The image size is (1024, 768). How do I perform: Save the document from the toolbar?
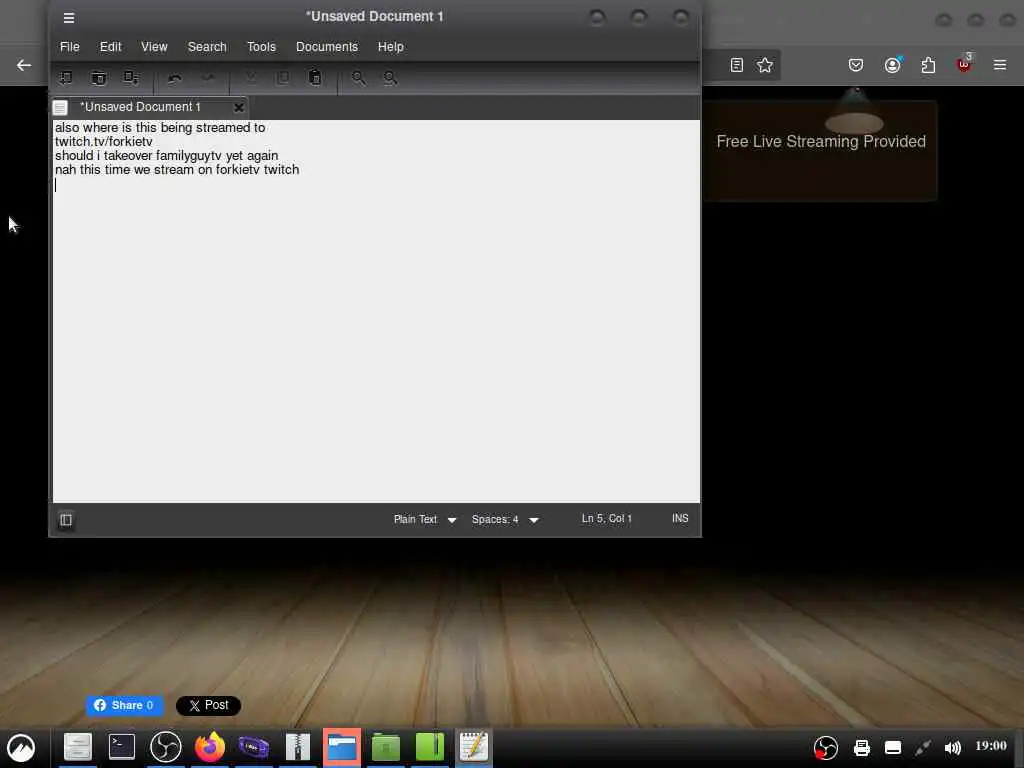(131, 78)
